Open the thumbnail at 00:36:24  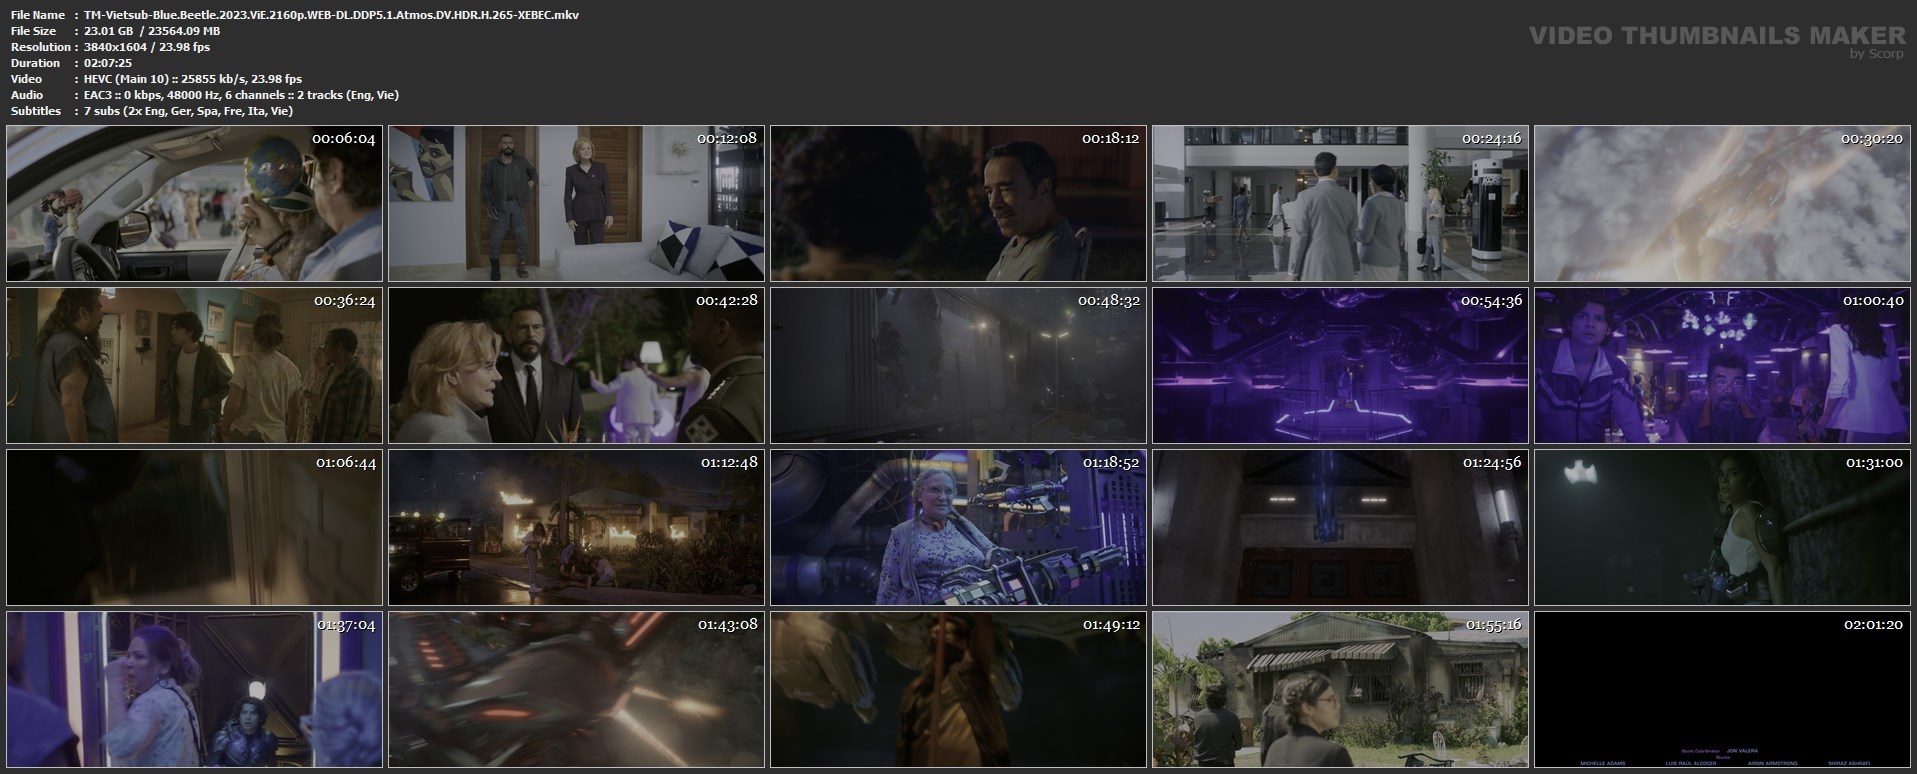pyautogui.click(x=194, y=366)
